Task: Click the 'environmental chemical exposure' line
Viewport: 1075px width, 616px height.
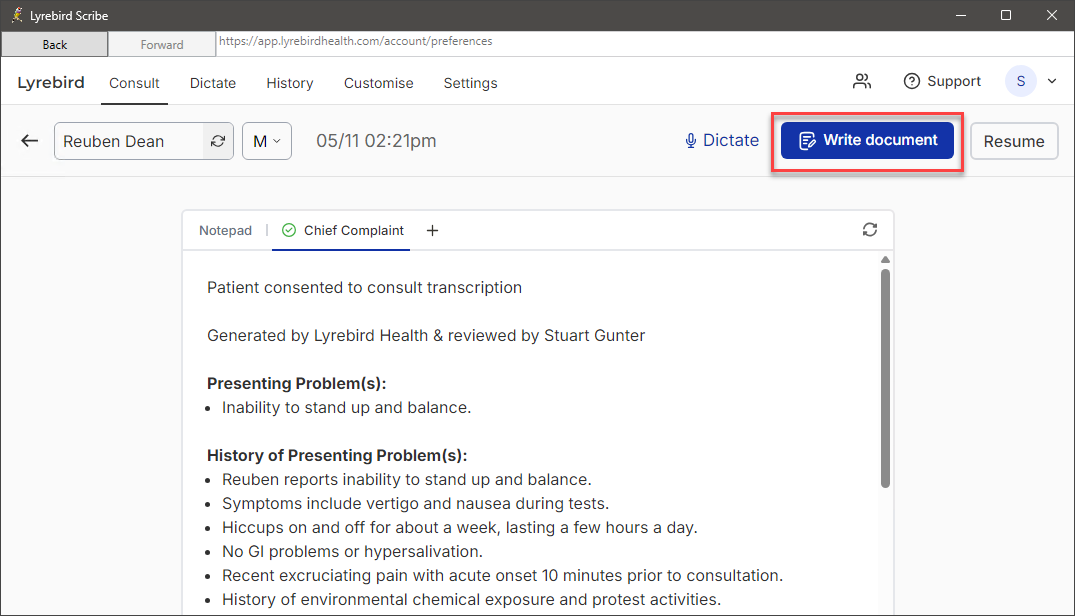Action: [x=471, y=600]
